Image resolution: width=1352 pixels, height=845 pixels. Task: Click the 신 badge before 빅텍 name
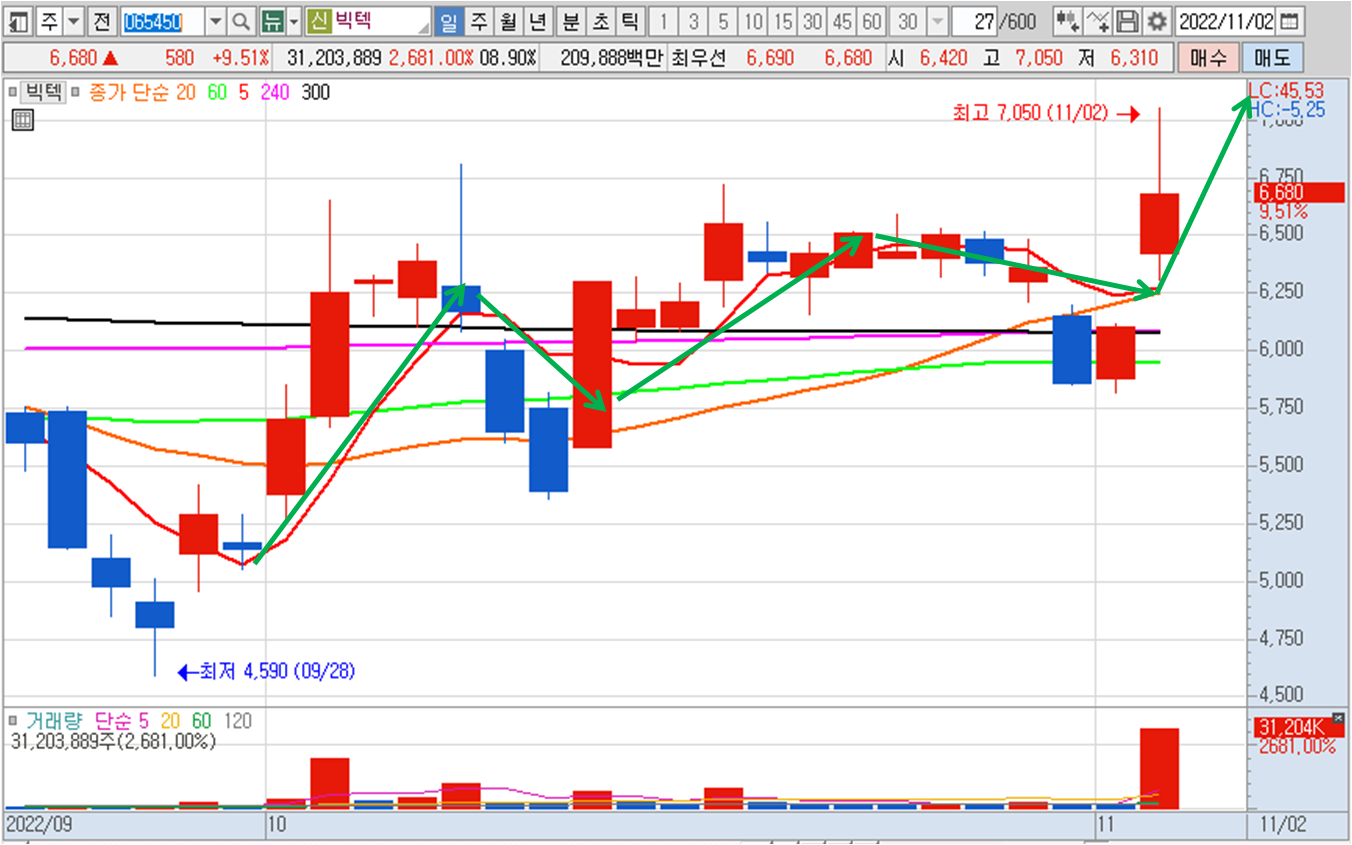(x=319, y=21)
